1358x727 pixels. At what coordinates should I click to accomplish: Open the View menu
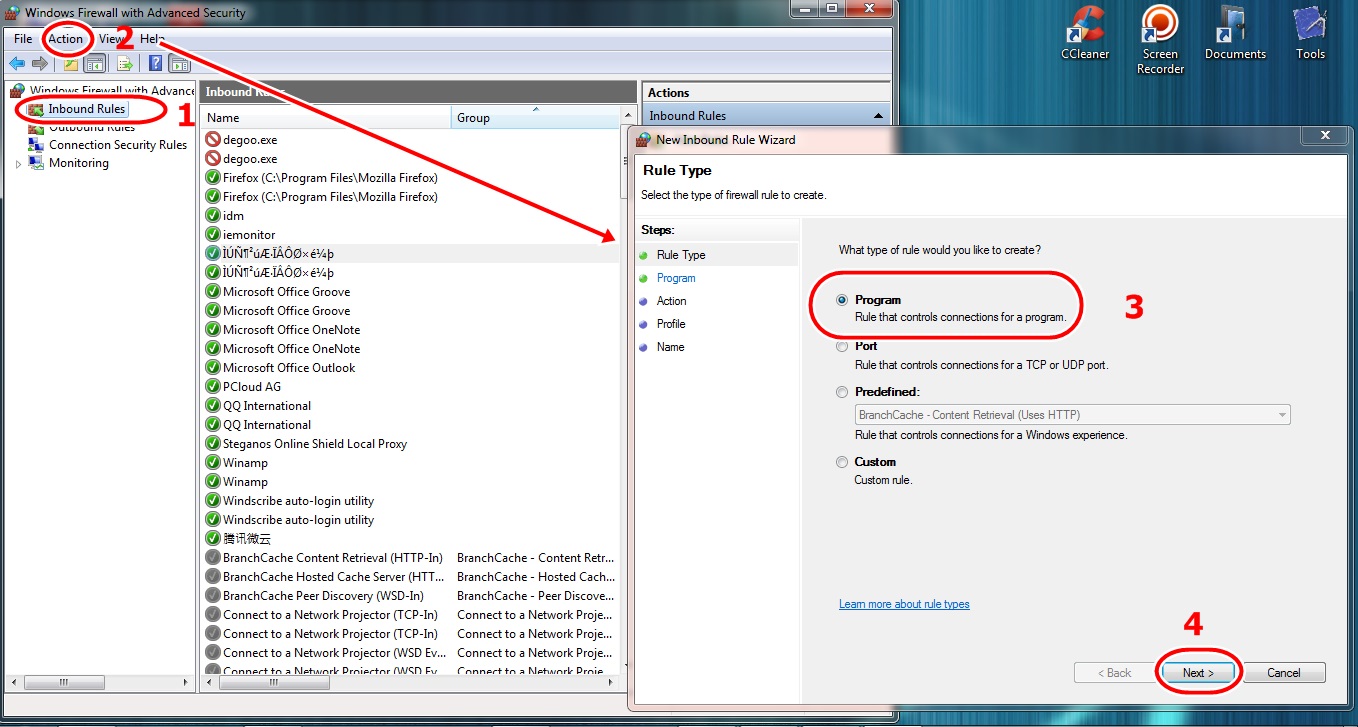click(111, 39)
